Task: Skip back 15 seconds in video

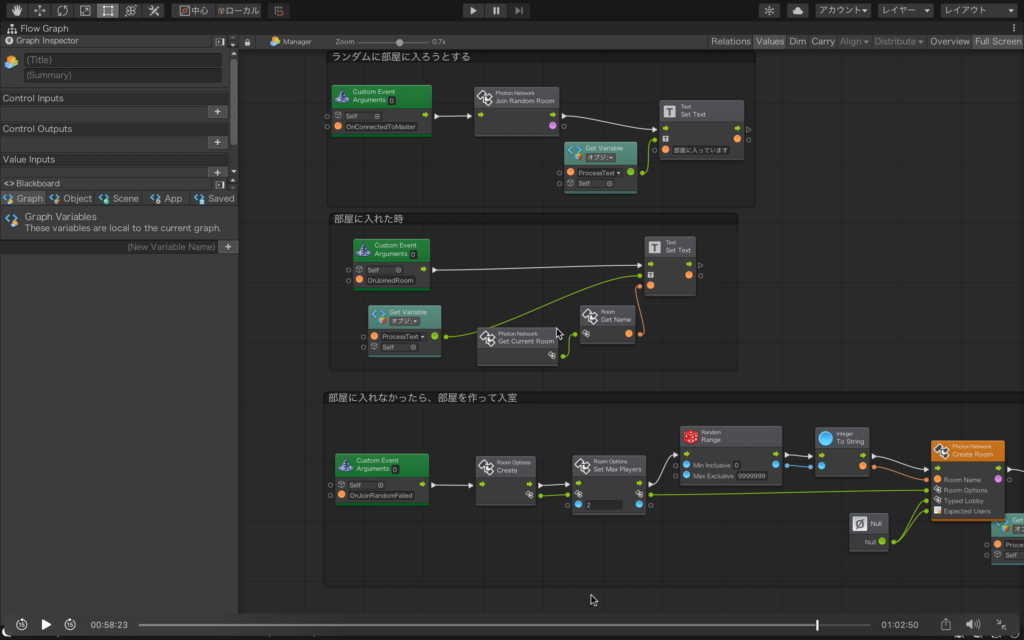Action: [22, 625]
